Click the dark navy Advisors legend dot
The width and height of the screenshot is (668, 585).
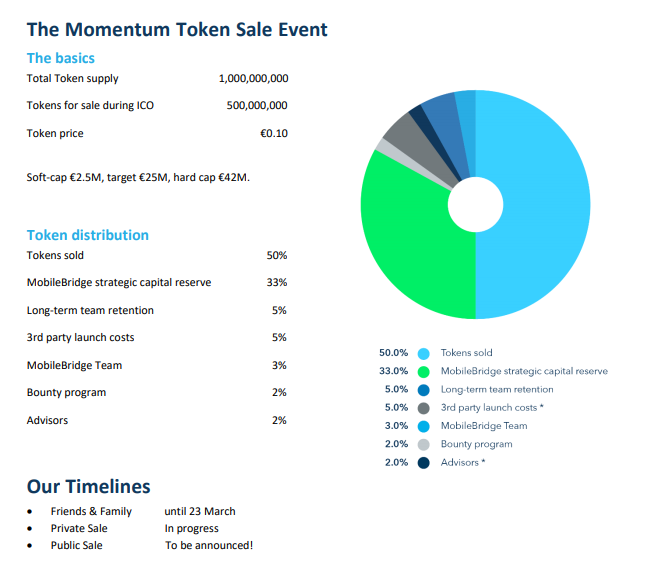423,463
